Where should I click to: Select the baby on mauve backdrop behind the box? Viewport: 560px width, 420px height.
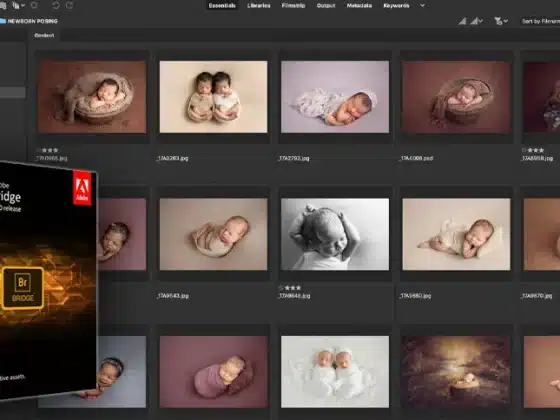122,234
